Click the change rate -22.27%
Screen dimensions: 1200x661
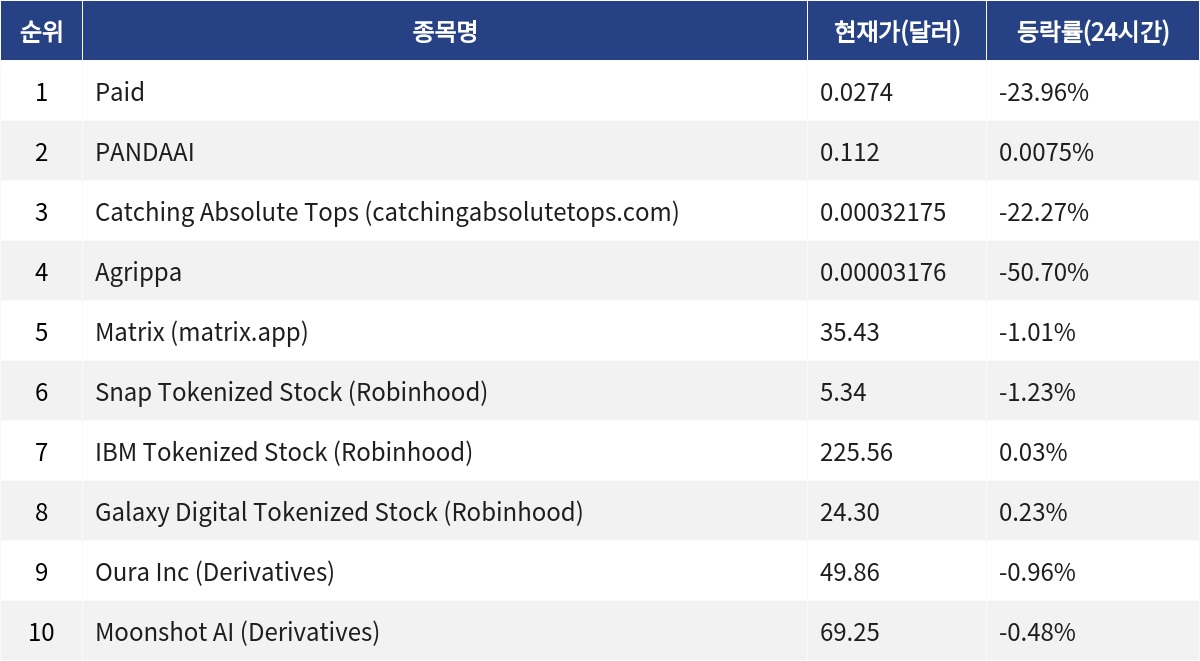pyautogui.click(x=1044, y=213)
